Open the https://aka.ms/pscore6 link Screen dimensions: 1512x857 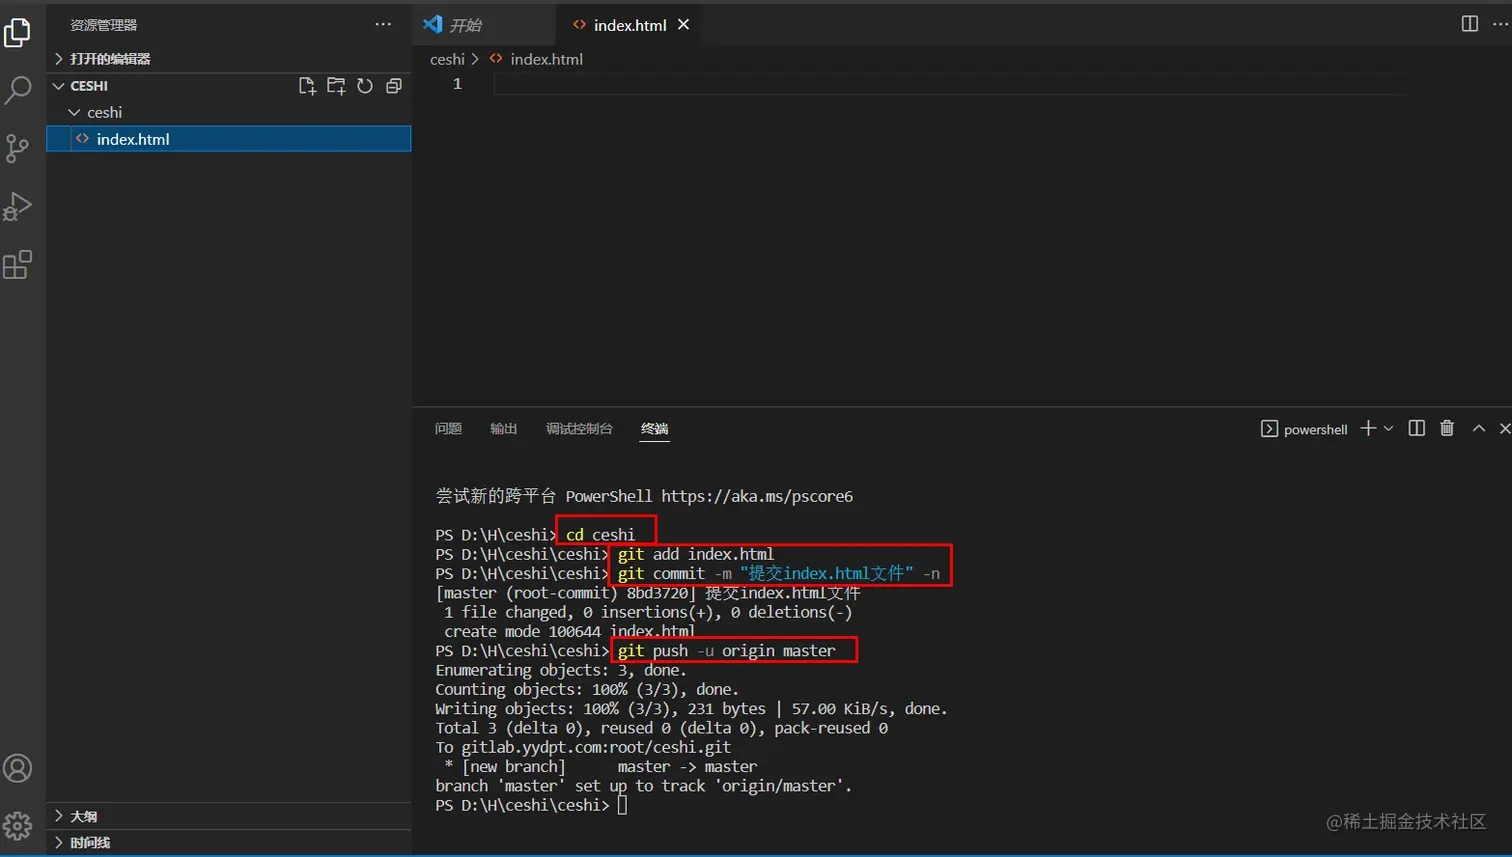[757, 496]
